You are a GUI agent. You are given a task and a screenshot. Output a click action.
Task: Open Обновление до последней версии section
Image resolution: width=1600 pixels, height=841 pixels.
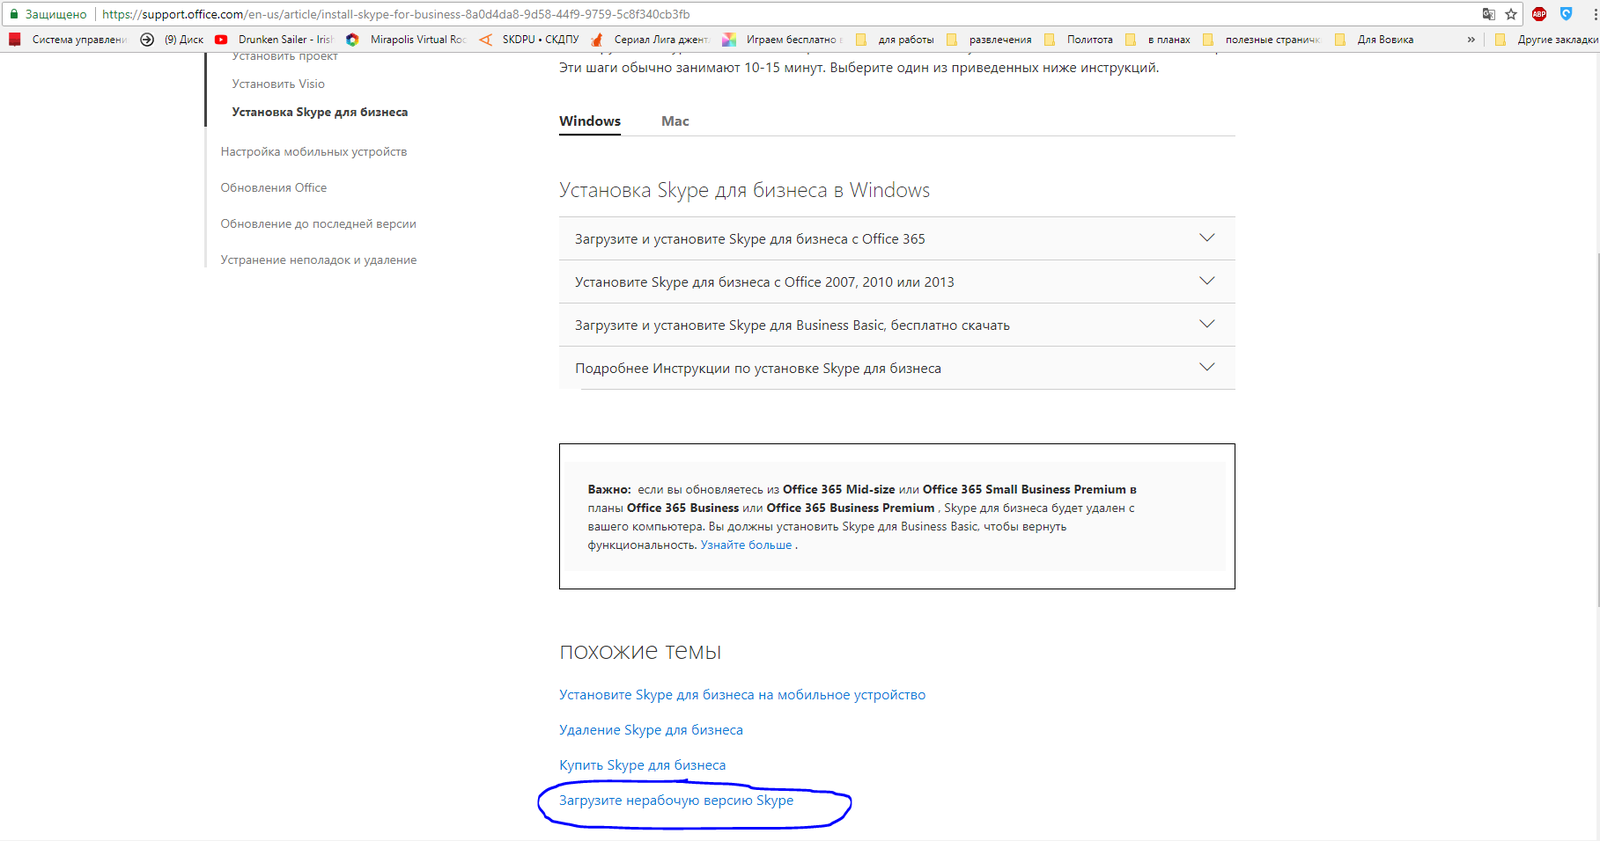tap(318, 224)
